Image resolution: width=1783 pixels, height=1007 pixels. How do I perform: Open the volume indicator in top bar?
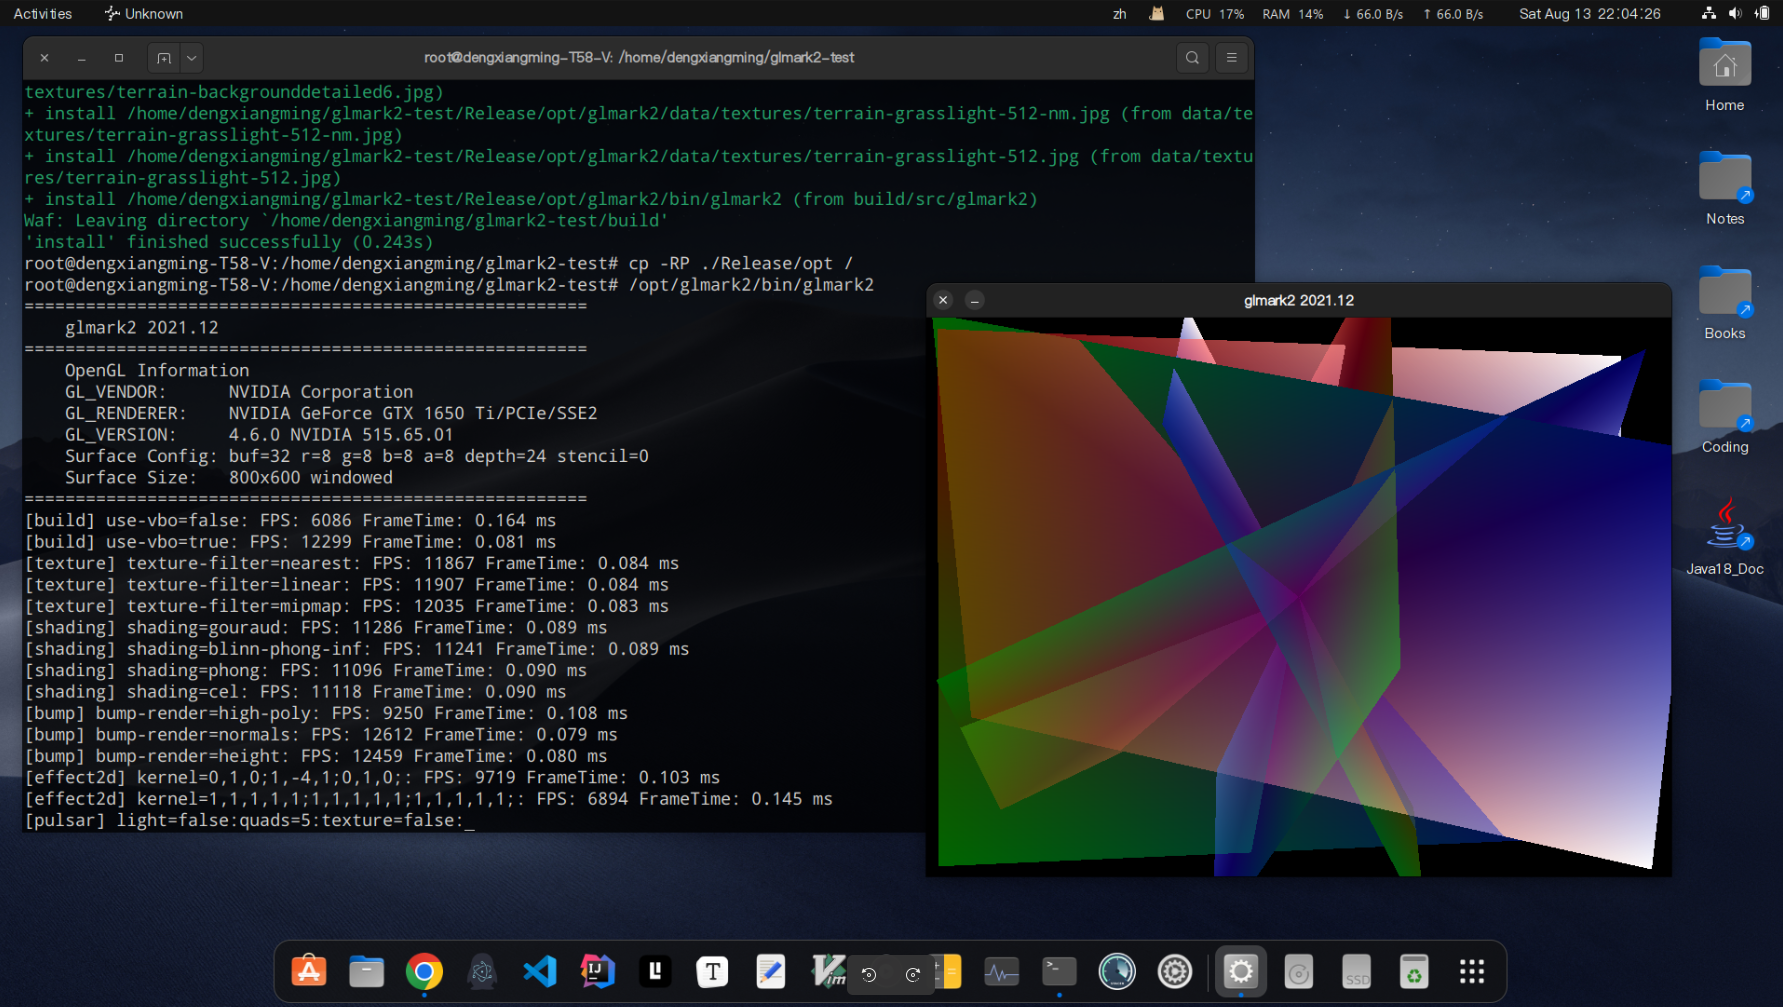point(1735,14)
